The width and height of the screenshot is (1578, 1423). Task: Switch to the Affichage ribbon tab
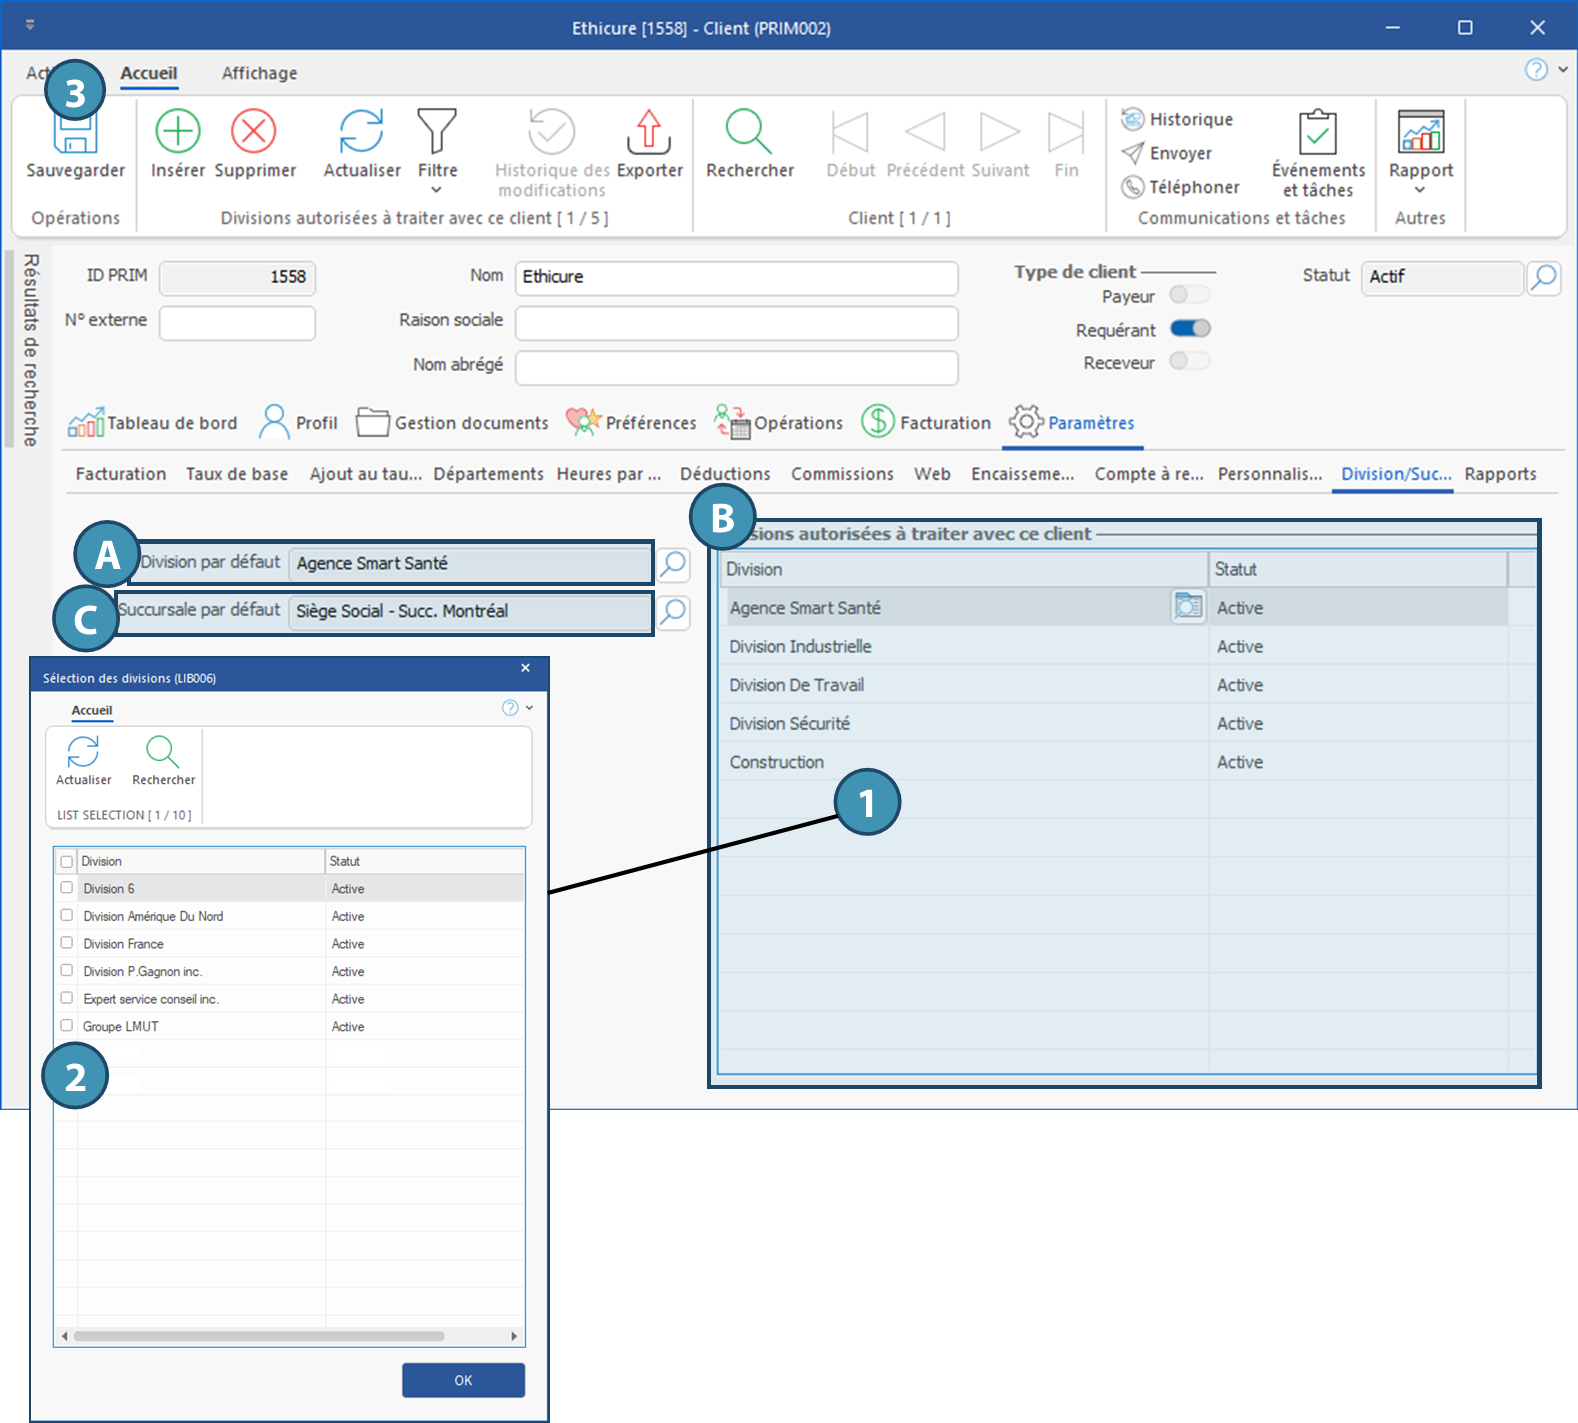tap(259, 73)
